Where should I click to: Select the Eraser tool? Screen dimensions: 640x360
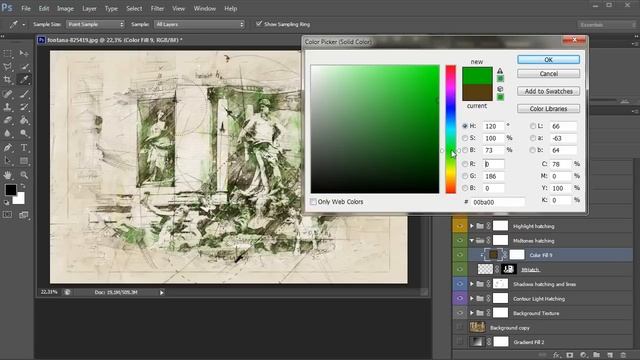pos(7,120)
